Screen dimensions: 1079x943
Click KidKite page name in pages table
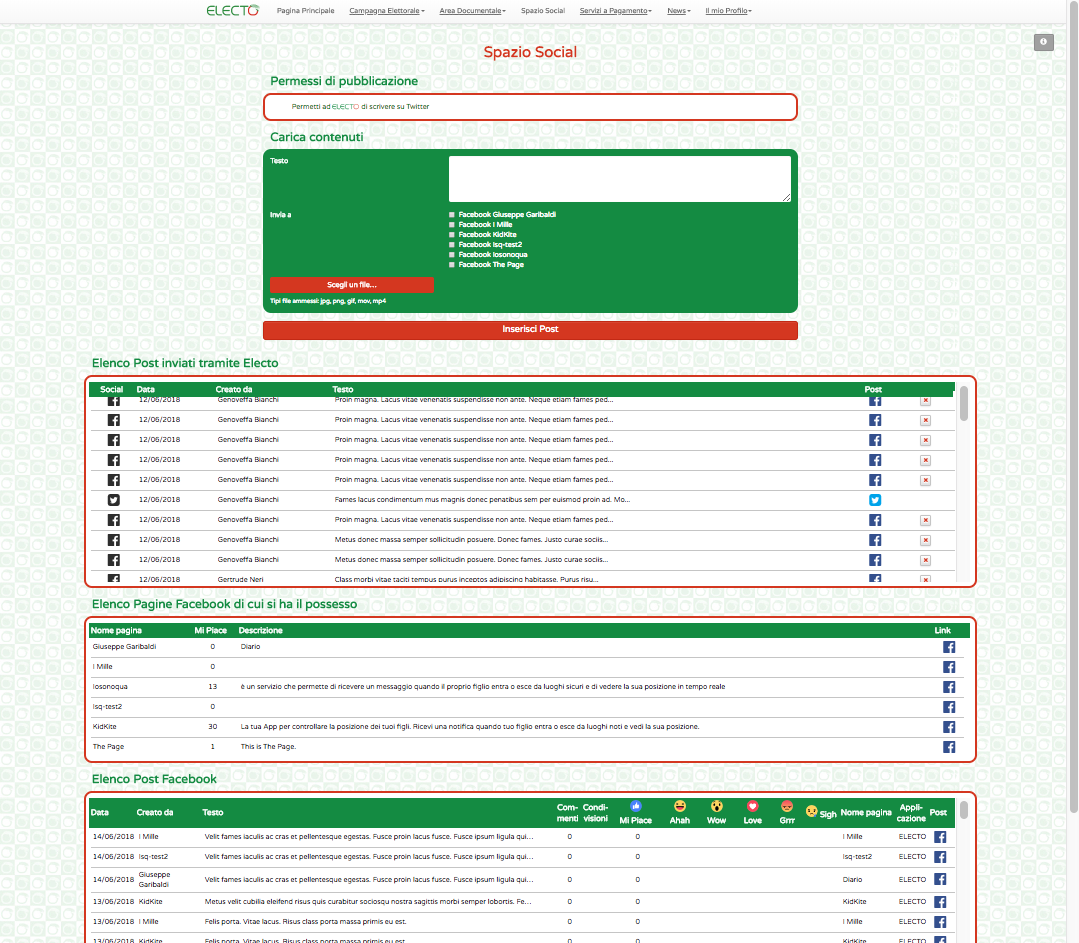(x=105, y=727)
